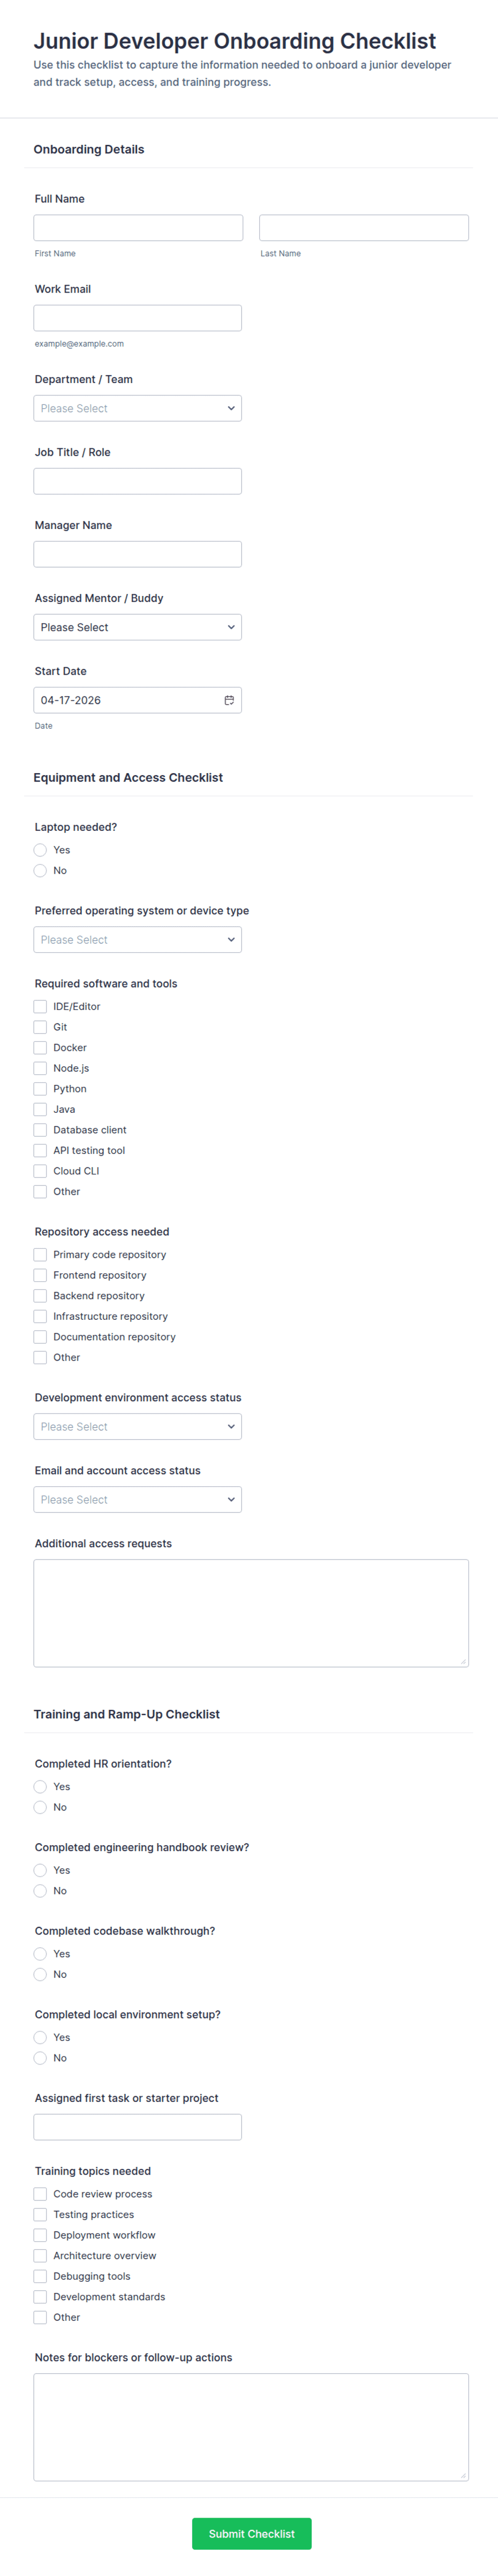Click the Job Title / Role field

(x=137, y=481)
